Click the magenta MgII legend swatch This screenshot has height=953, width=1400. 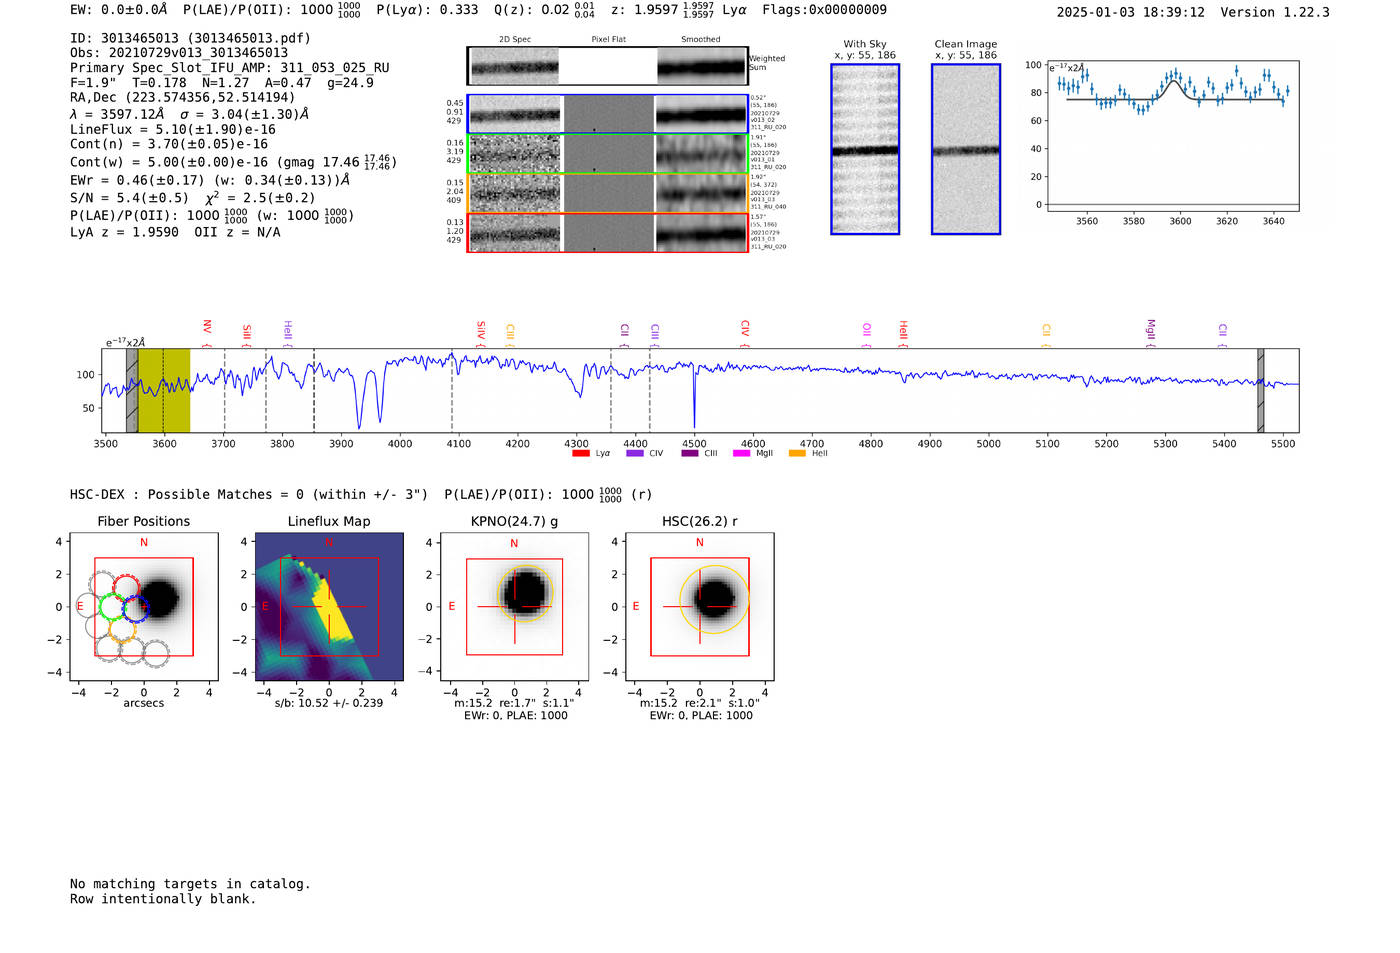(741, 454)
